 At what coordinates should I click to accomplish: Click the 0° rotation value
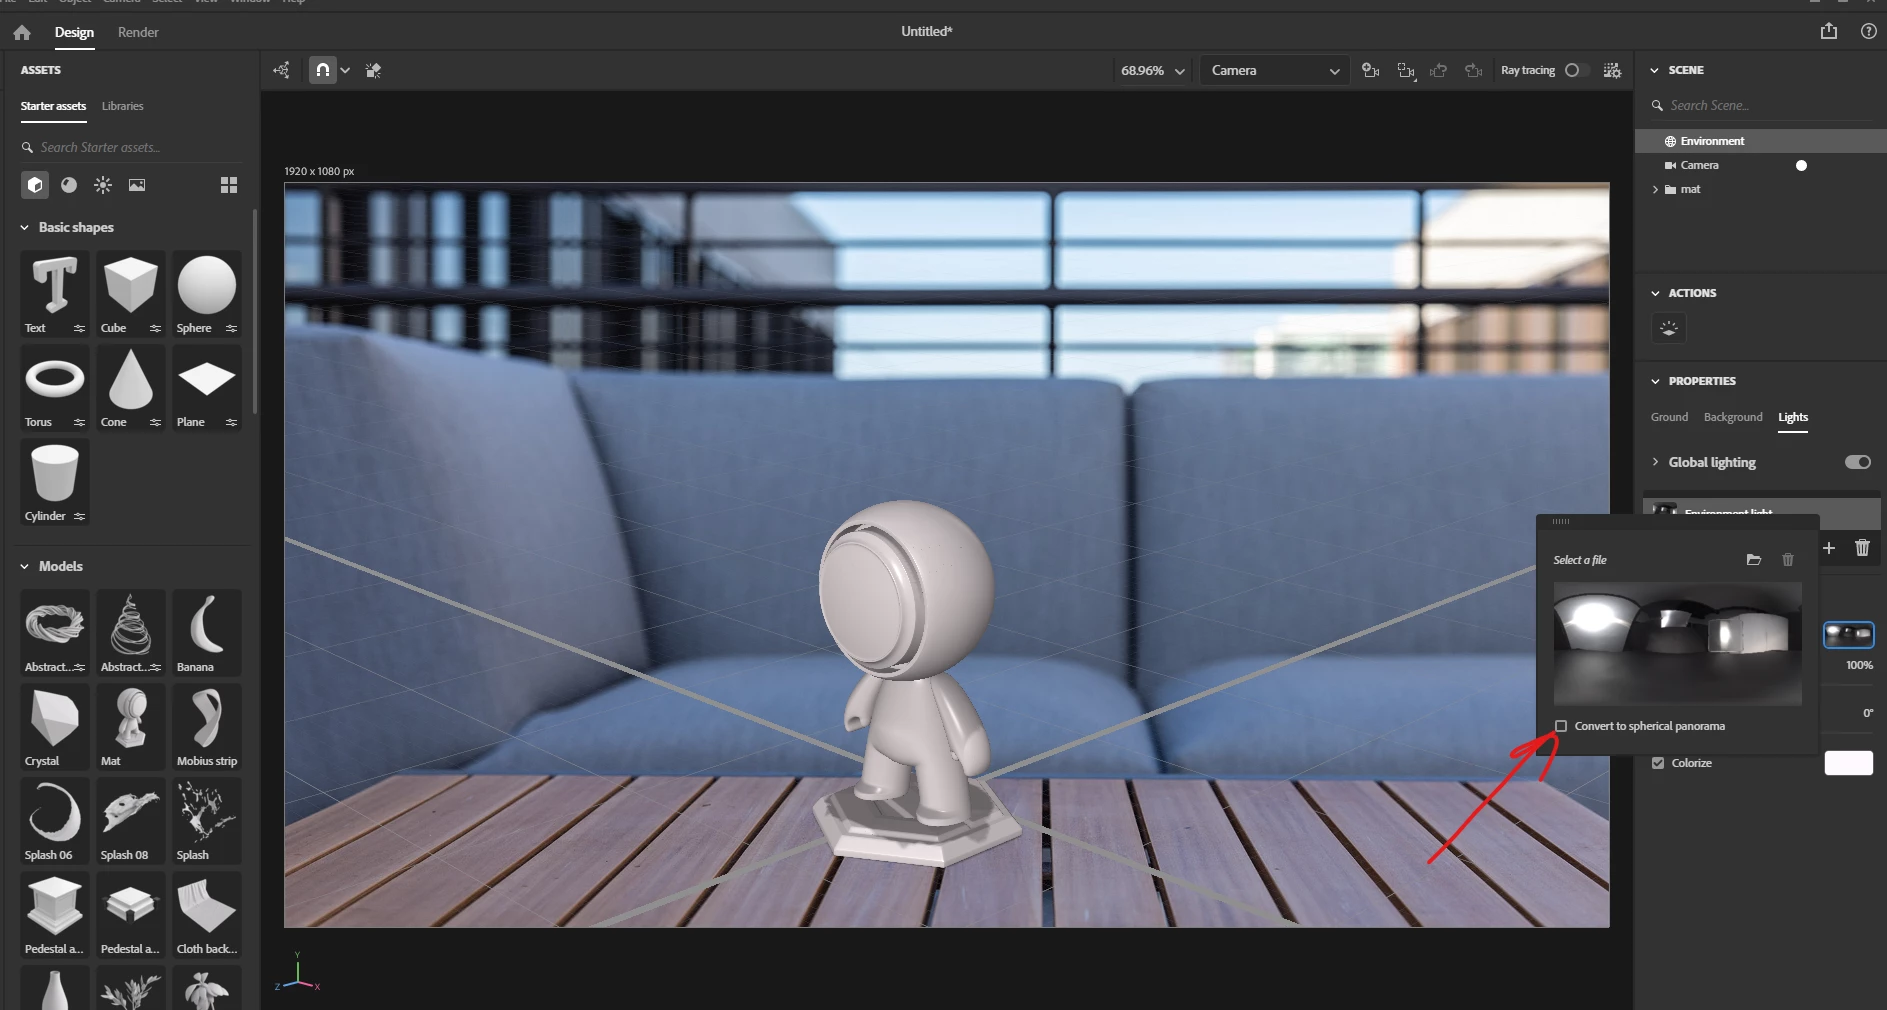[1867, 713]
